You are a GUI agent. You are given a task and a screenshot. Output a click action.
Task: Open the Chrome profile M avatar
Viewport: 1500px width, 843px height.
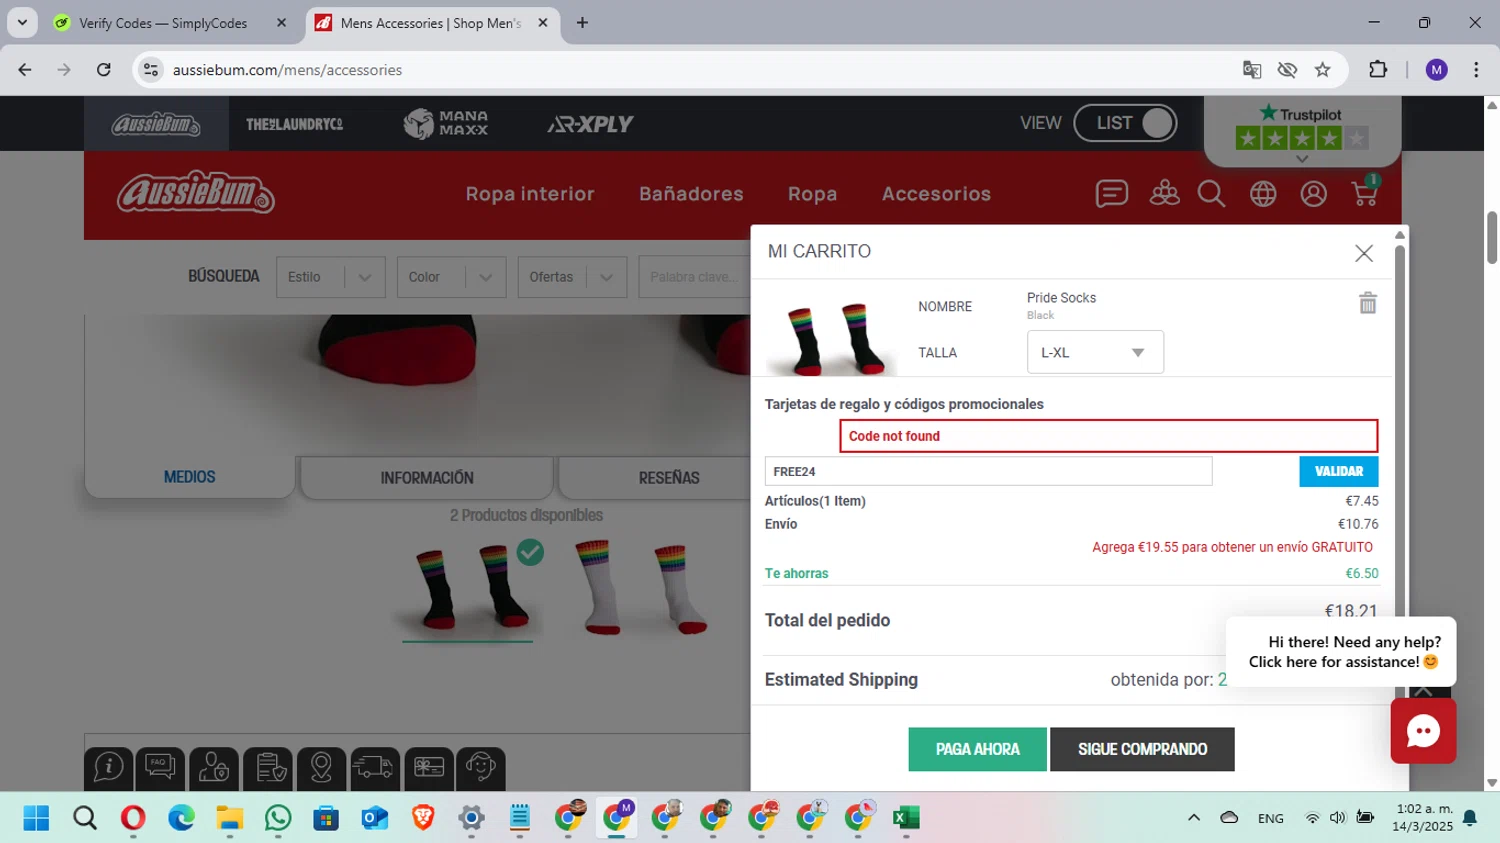(1437, 70)
